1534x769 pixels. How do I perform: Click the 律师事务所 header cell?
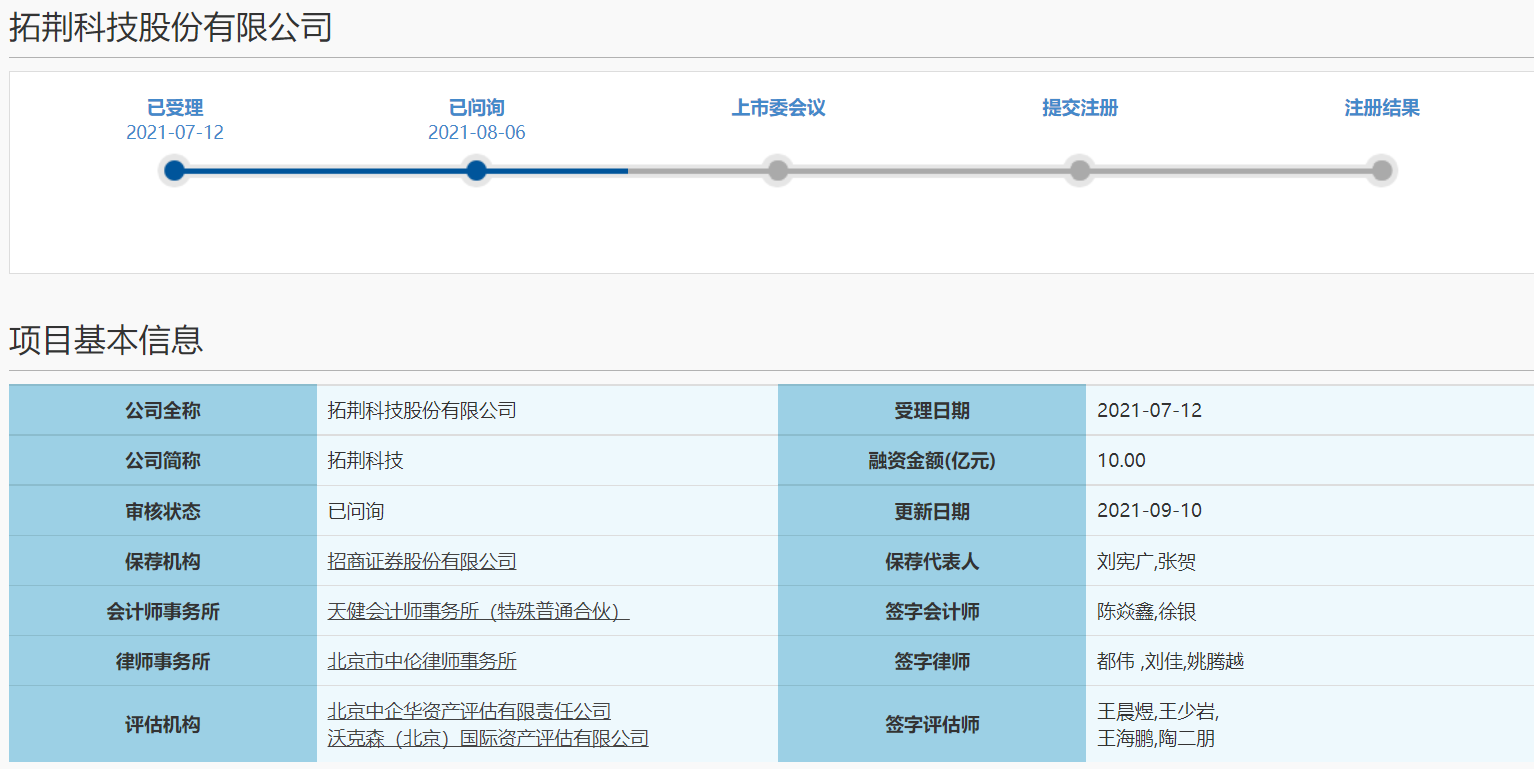point(163,661)
